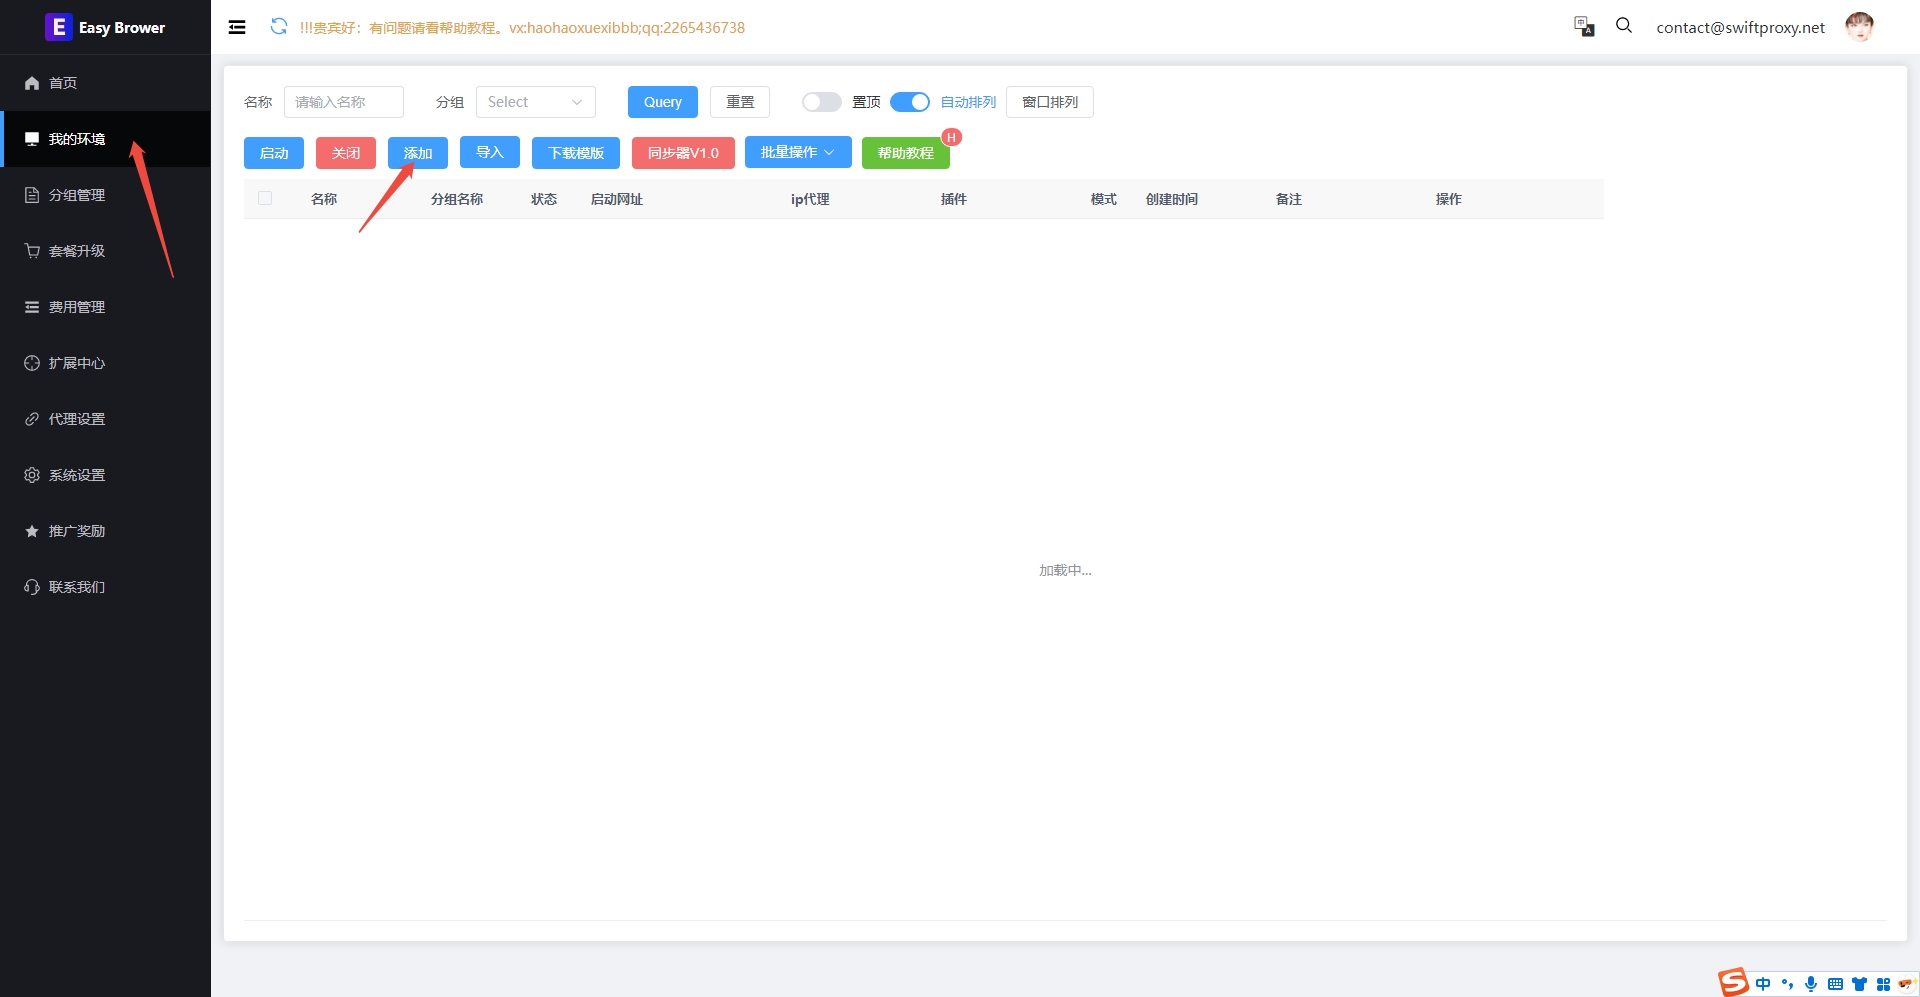The image size is (1920, 997).
Task: Click the search magnifier icon
Action: tap(1624, 26)
